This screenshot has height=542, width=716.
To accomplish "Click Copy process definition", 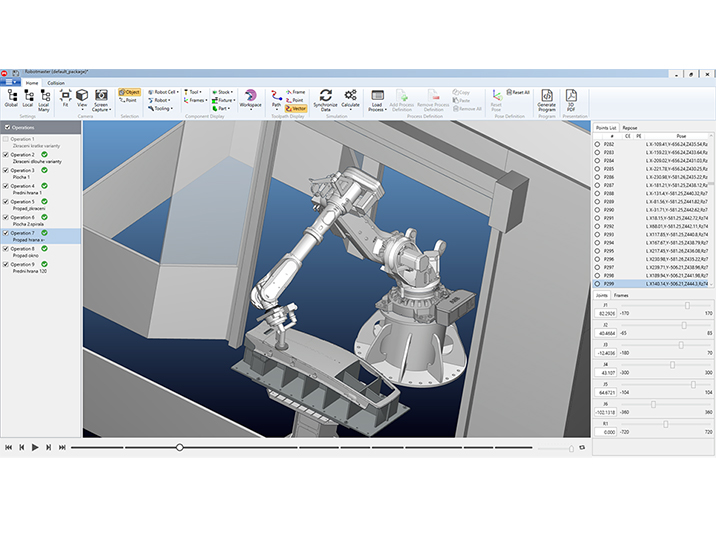I will click(x=461, y=92).
